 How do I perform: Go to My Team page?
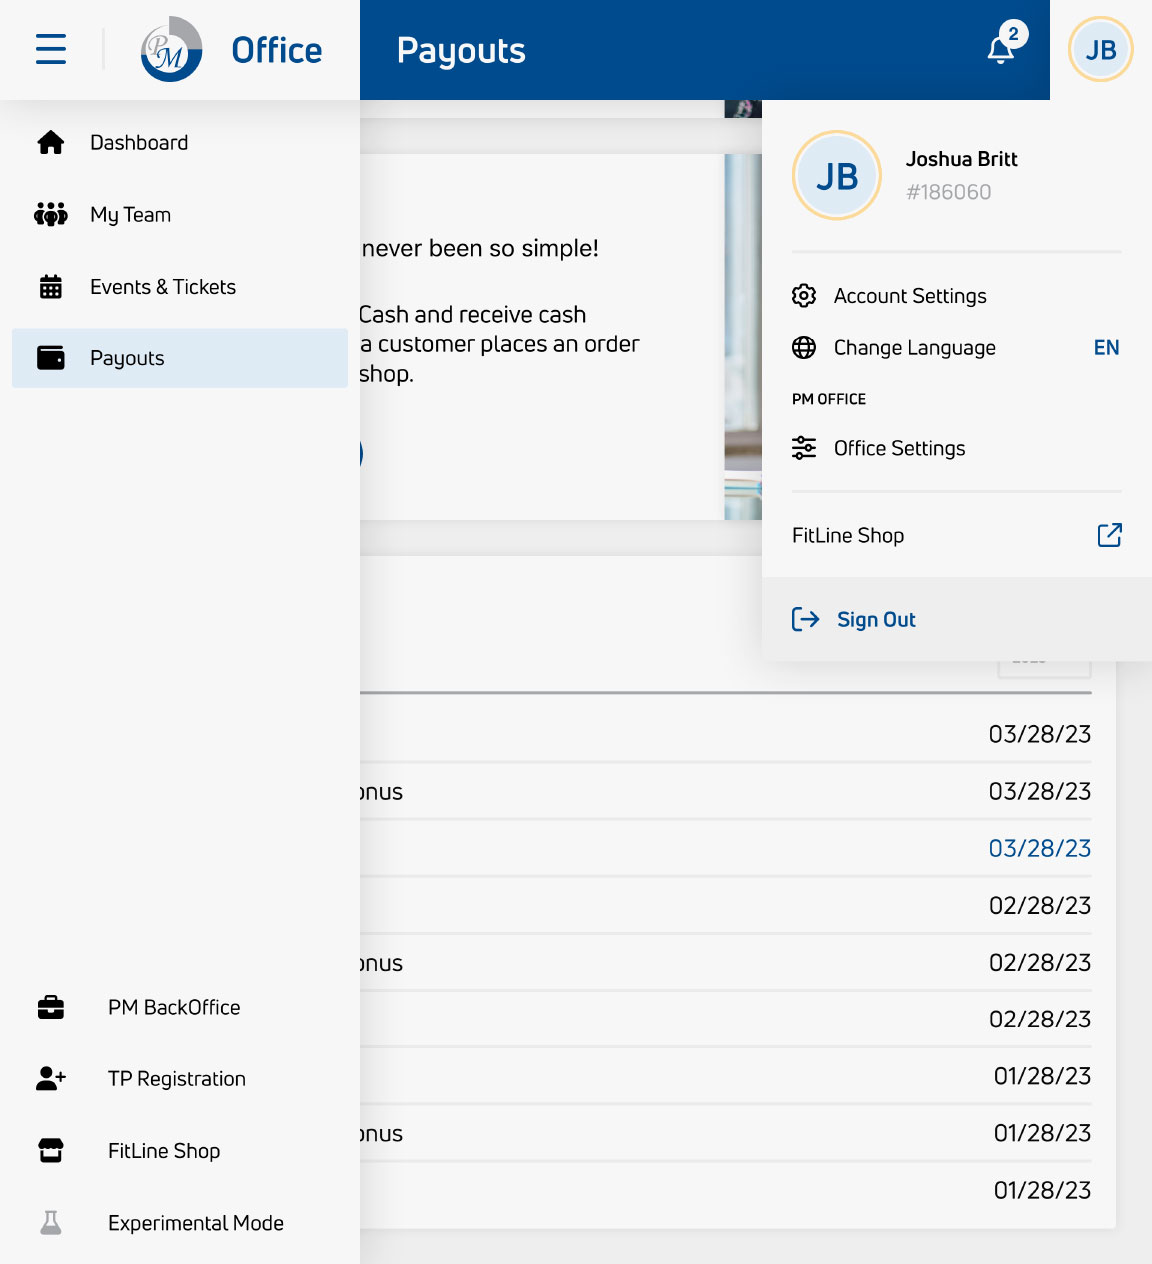130,215
